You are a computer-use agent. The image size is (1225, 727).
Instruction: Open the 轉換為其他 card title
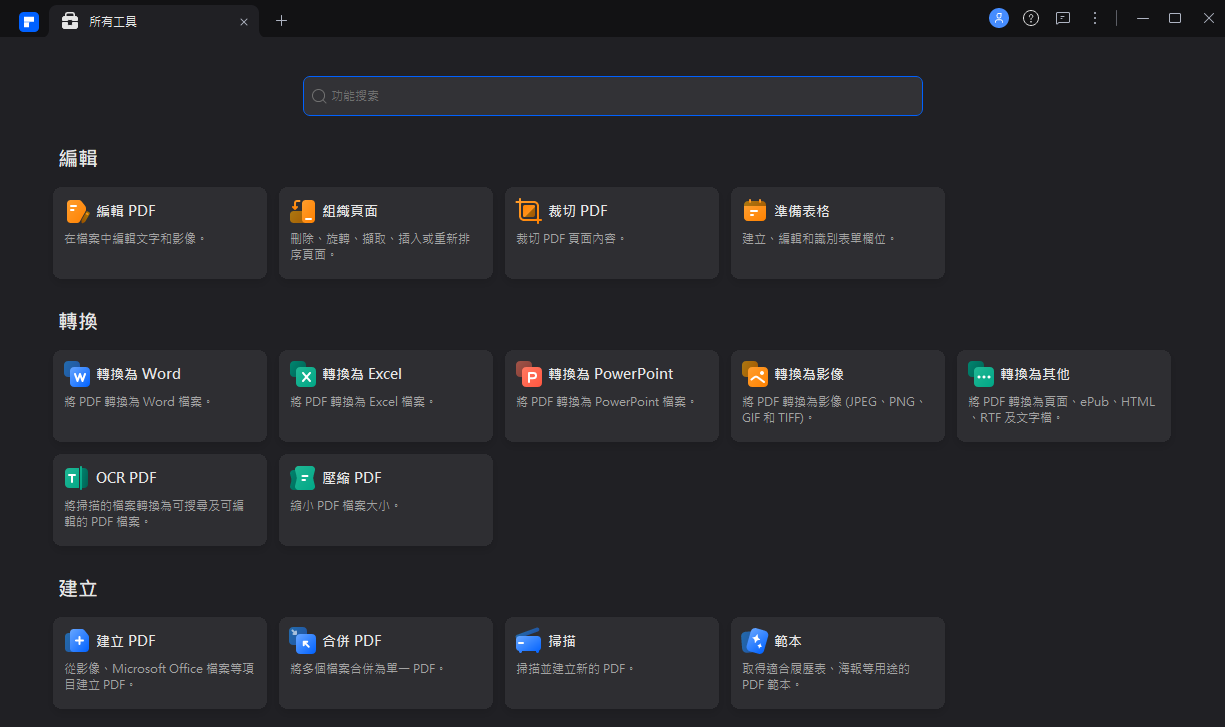click(x=1035, y=374)
